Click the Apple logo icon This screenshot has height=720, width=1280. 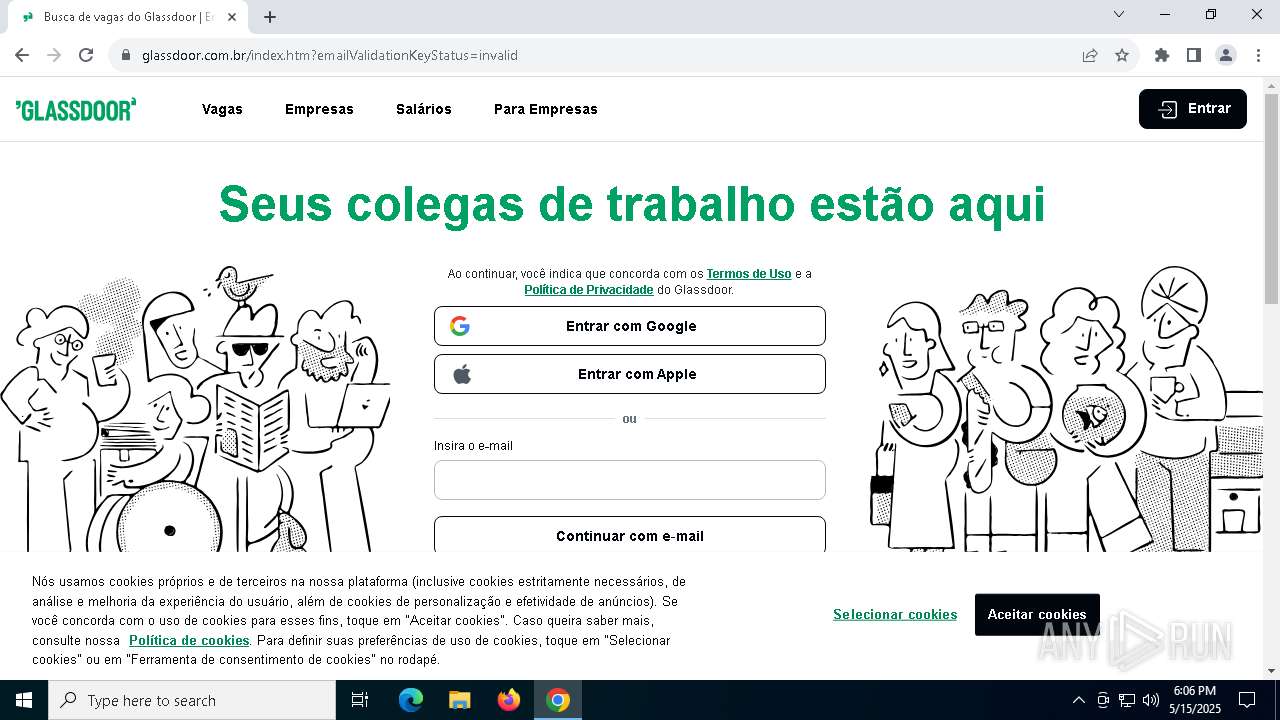coord(461,374)
